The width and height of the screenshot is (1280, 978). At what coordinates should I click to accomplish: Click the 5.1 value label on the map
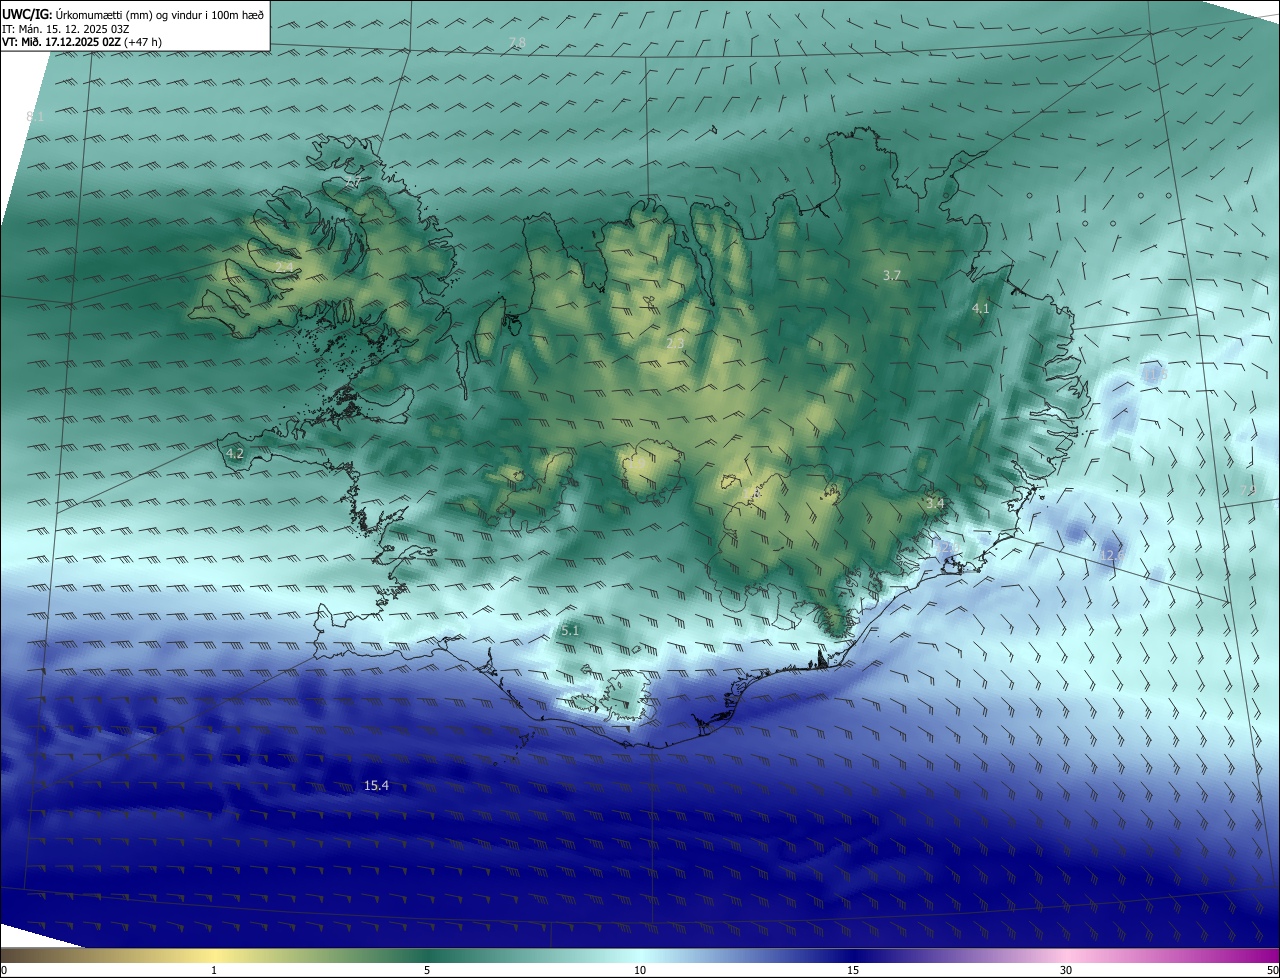click(570, 631)
